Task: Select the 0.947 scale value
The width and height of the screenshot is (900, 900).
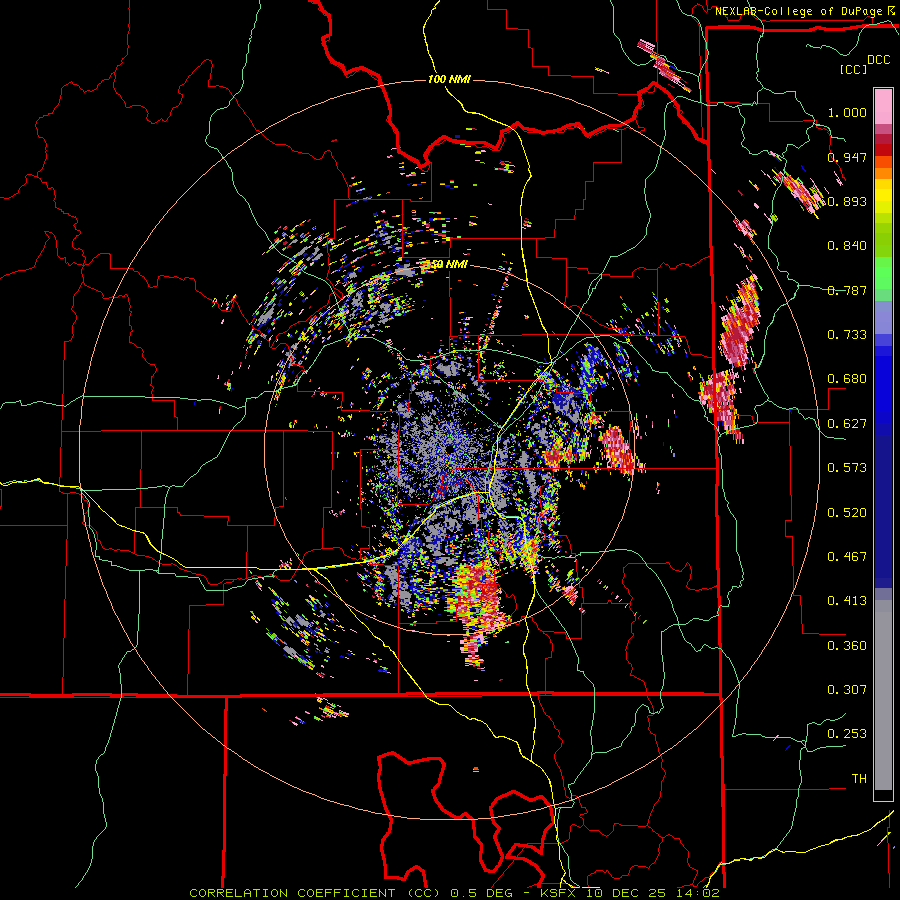Action: tap(847, 157)
